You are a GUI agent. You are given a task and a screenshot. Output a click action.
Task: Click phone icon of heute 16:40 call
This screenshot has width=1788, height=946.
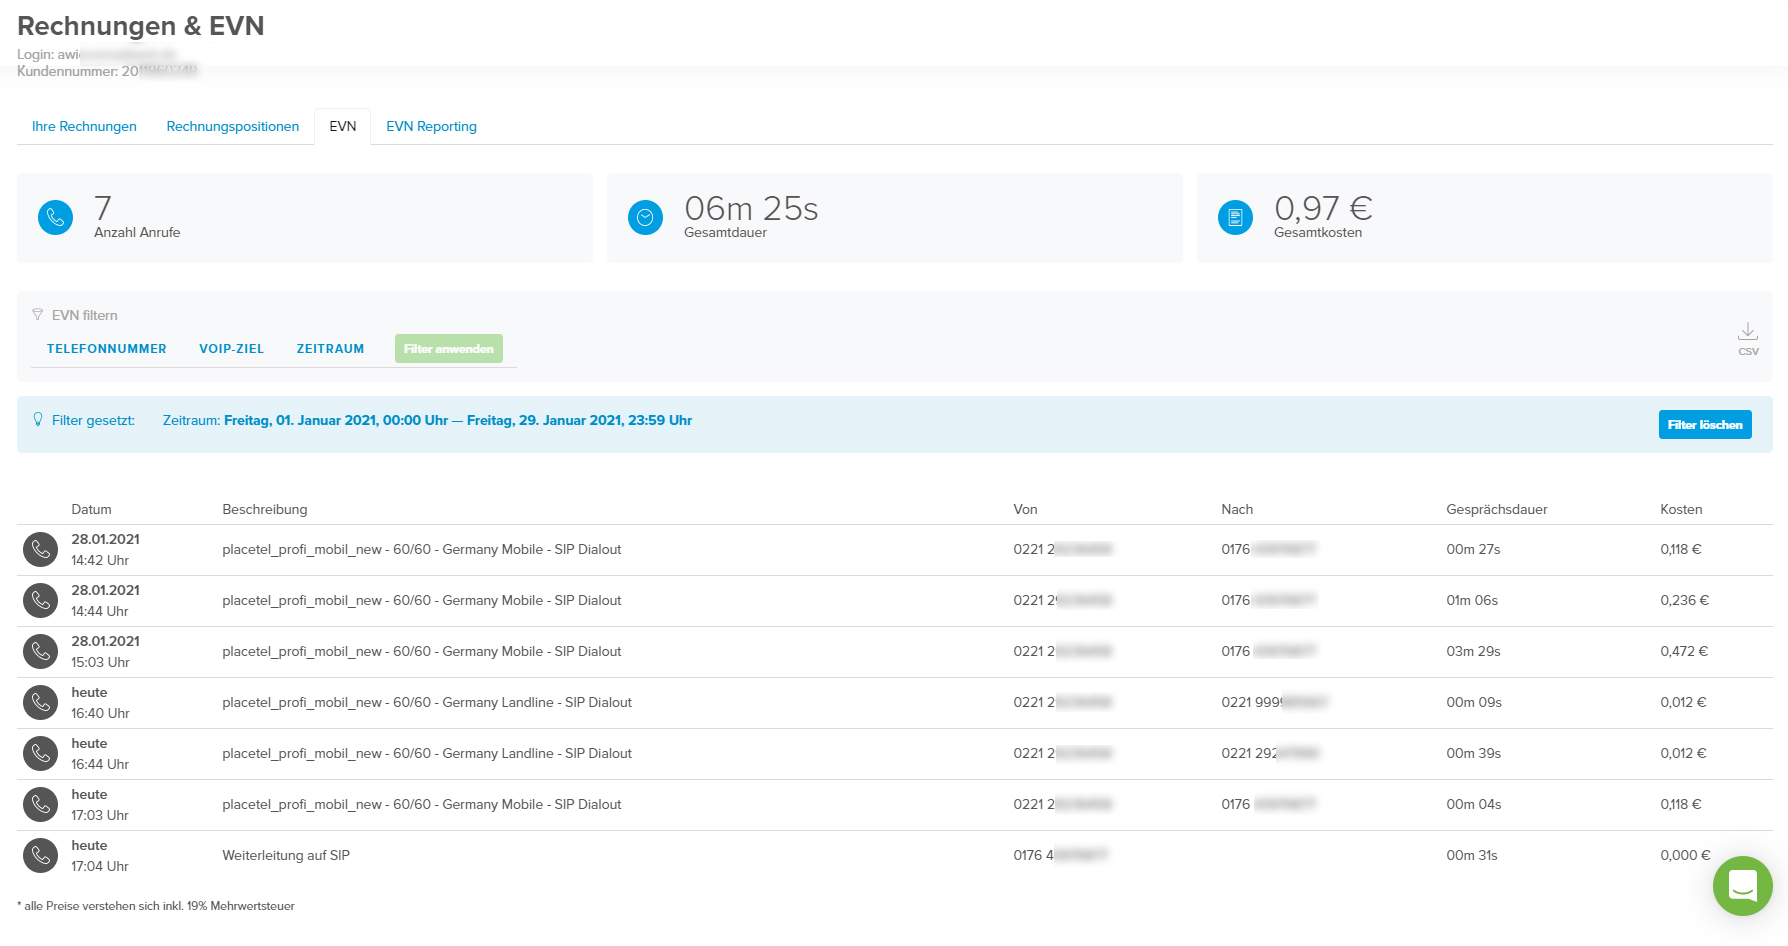(40, 703)
